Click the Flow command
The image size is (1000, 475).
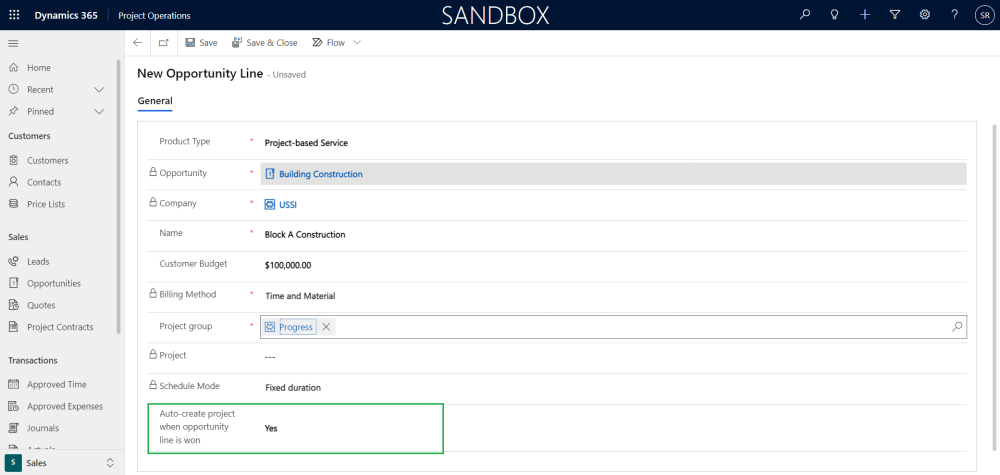pyautogui.click(x=328, y=43)
